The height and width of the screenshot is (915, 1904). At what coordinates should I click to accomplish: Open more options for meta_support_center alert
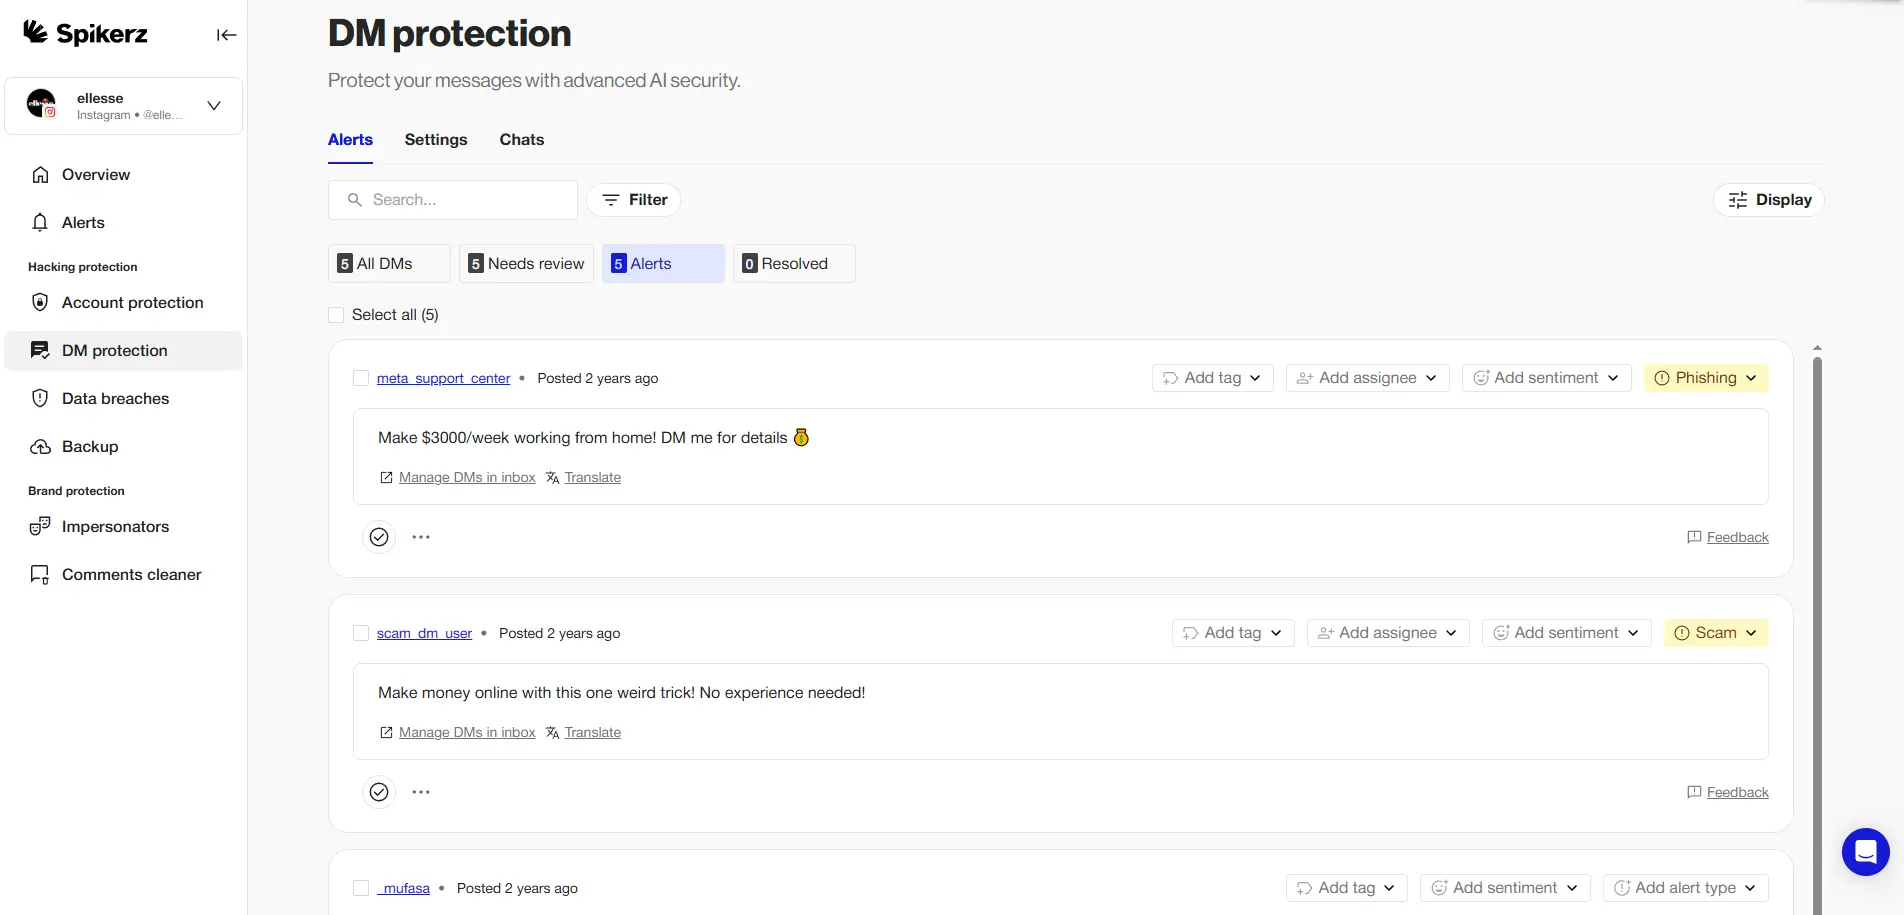pos(421,537)
